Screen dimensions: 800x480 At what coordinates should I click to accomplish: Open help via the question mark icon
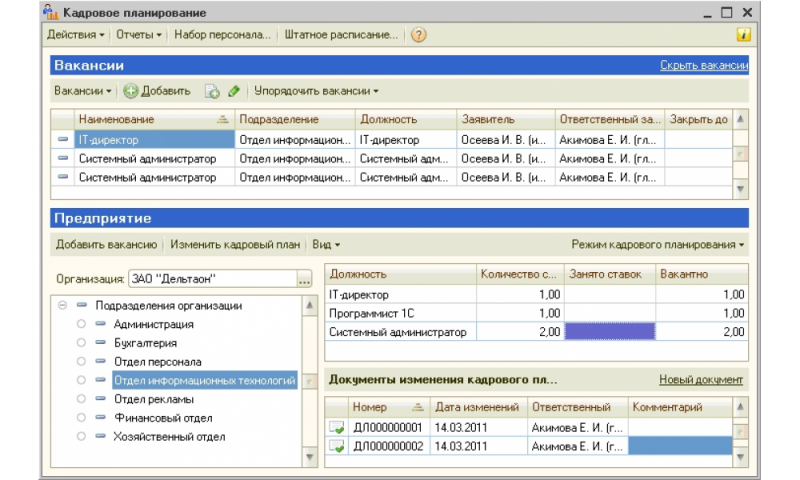pos(418,35)
